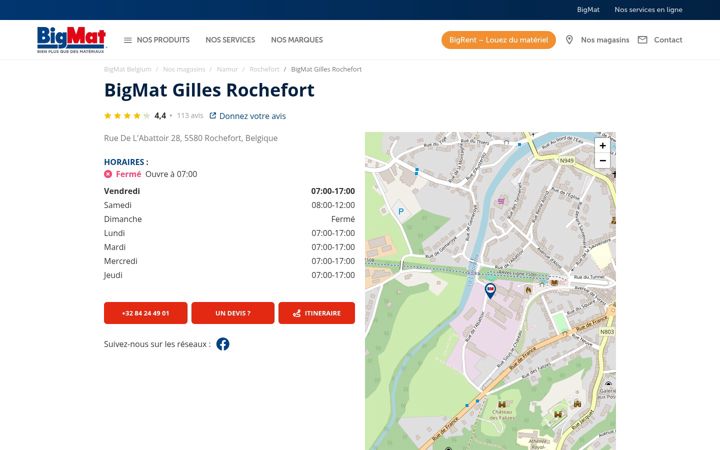Click the Ouvre à 07:00 text
The width and height of the screenshot is (720, 450).
coord(171,174)
